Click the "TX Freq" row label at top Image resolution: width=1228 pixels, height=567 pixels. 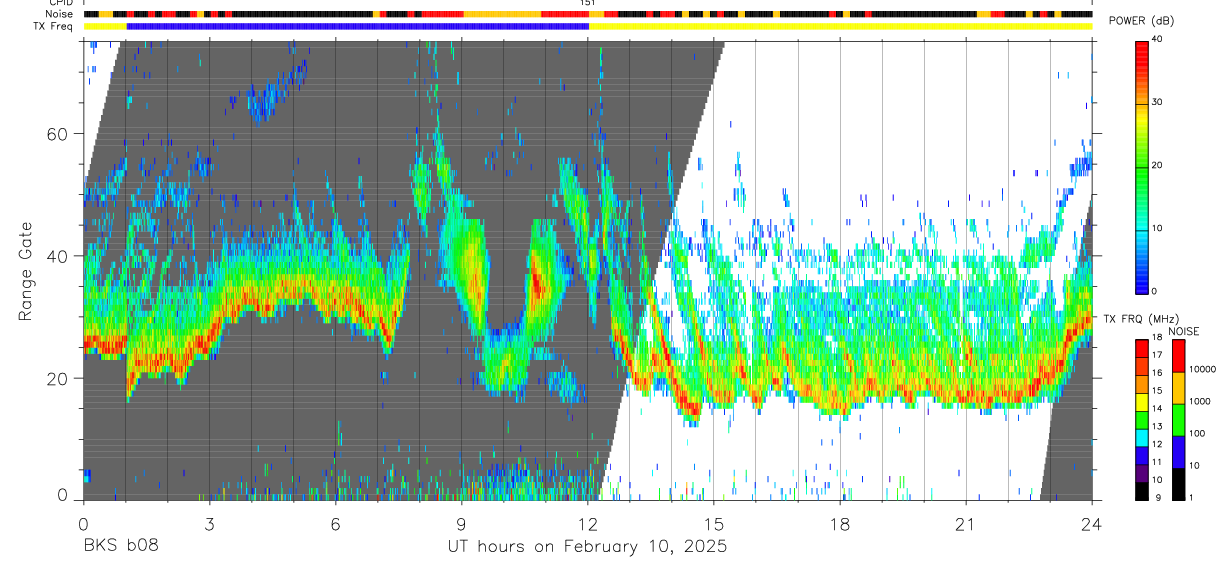pyautogui.click(x=55, y=26)
